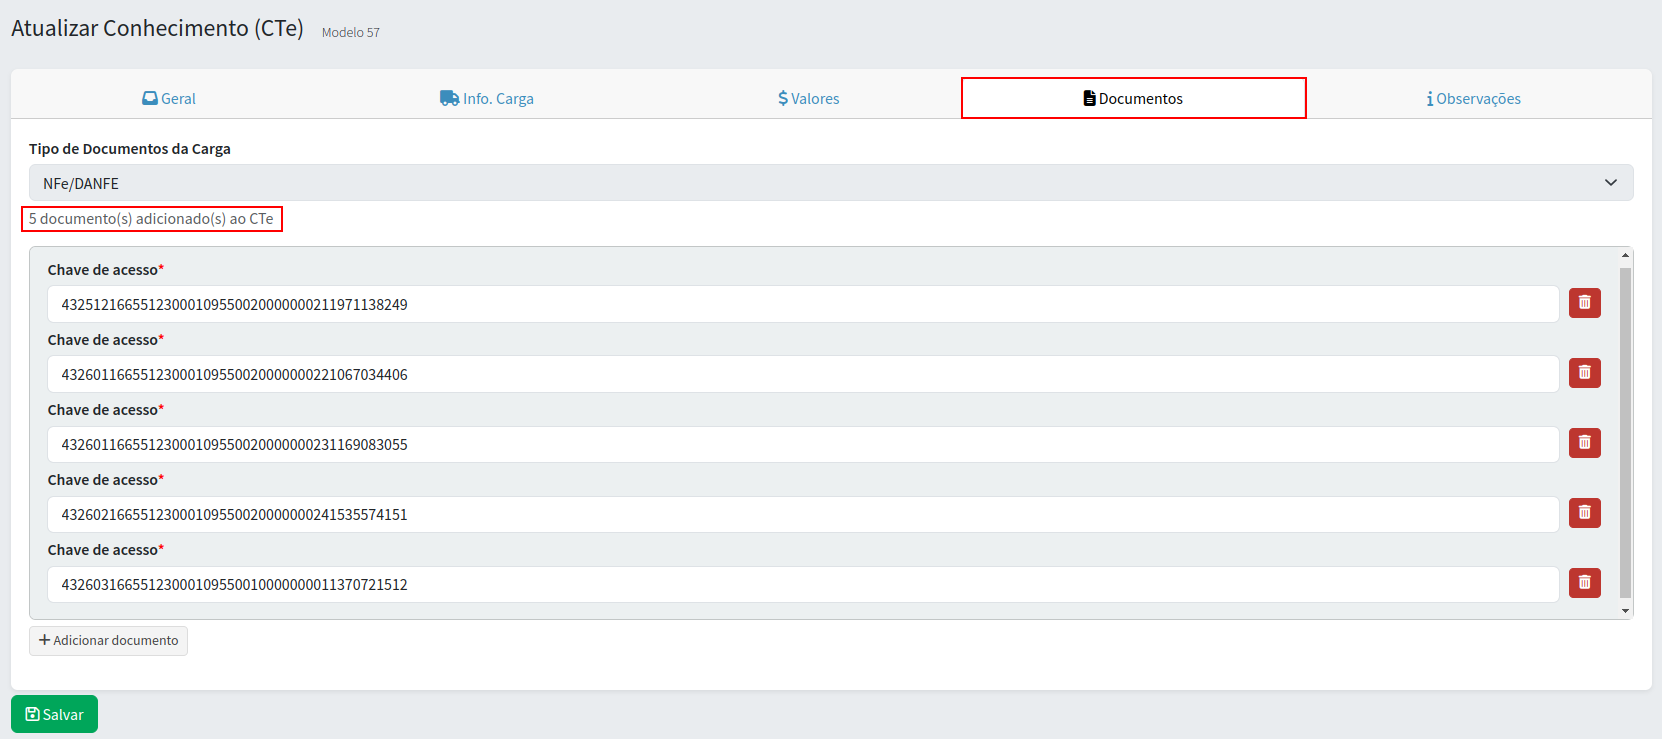The width and height of the screenshot is (1662, 739).
Task: Click the first Chave de acesso input field
Action: (802, 305)
